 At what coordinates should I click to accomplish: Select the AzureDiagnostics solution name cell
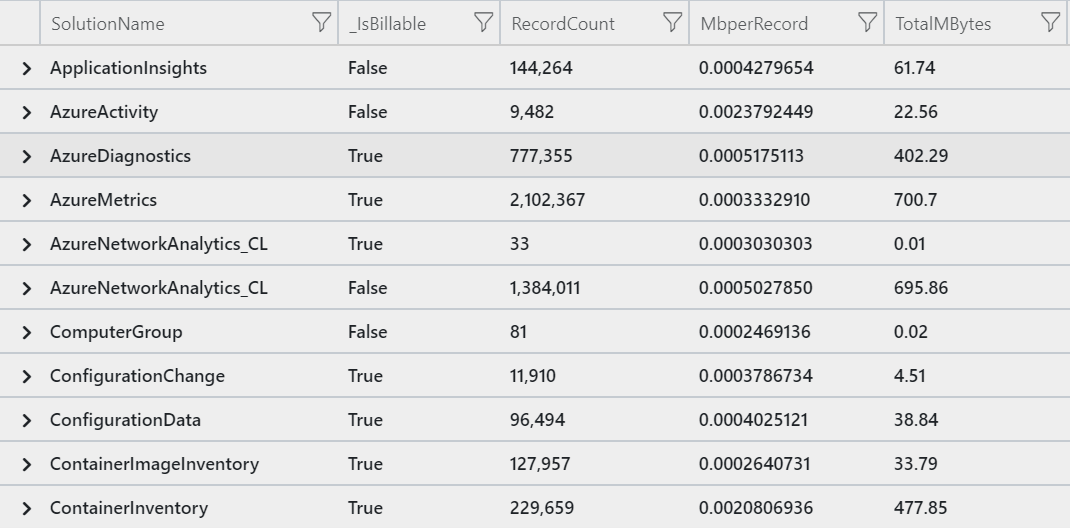pos(120,156)
